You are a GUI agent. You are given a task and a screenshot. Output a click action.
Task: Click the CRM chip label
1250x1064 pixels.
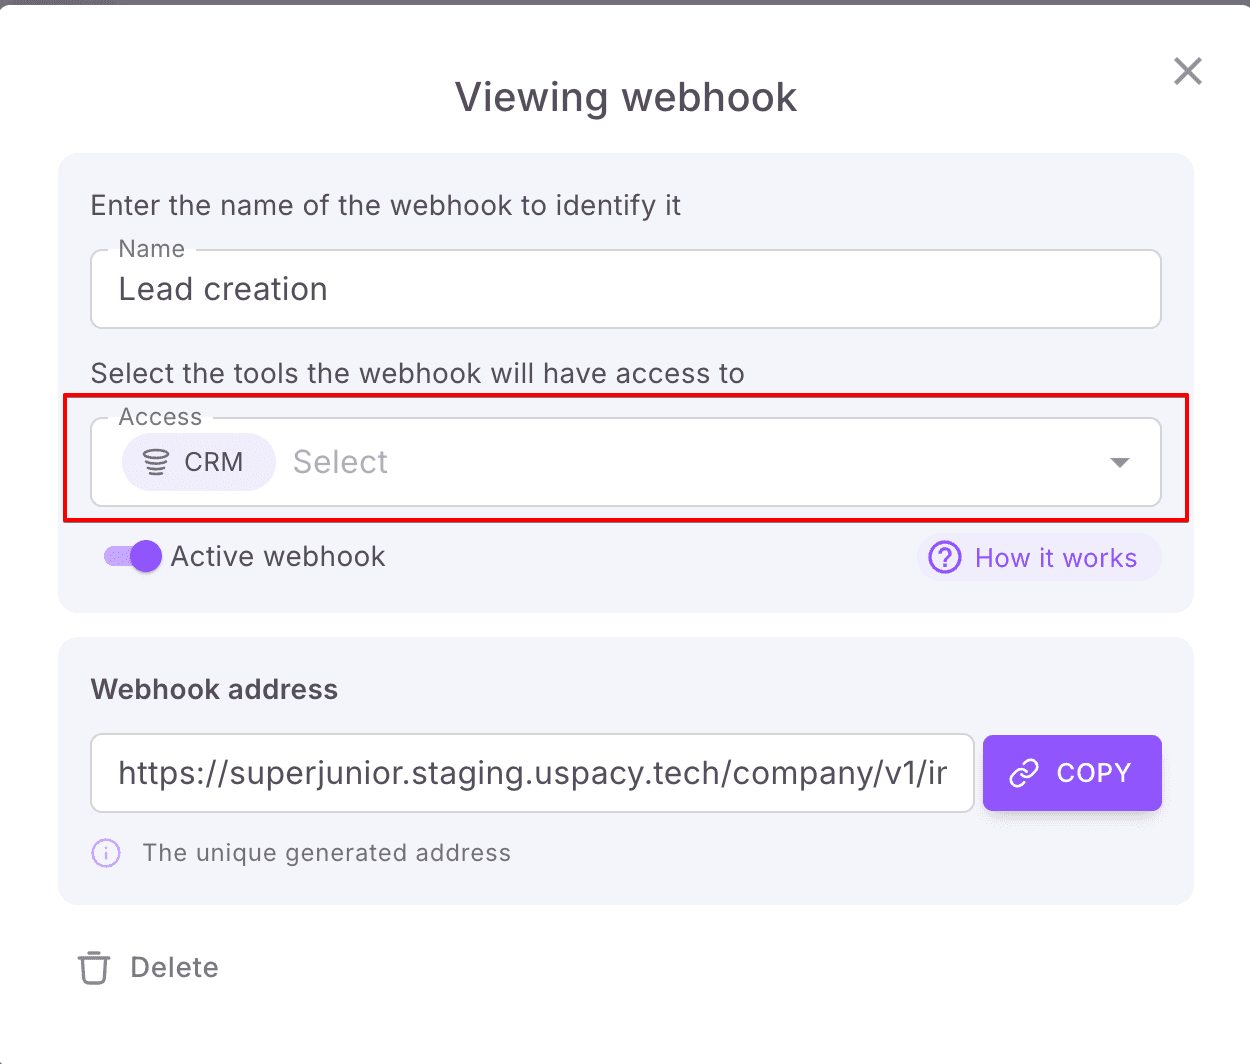(213, 462)
